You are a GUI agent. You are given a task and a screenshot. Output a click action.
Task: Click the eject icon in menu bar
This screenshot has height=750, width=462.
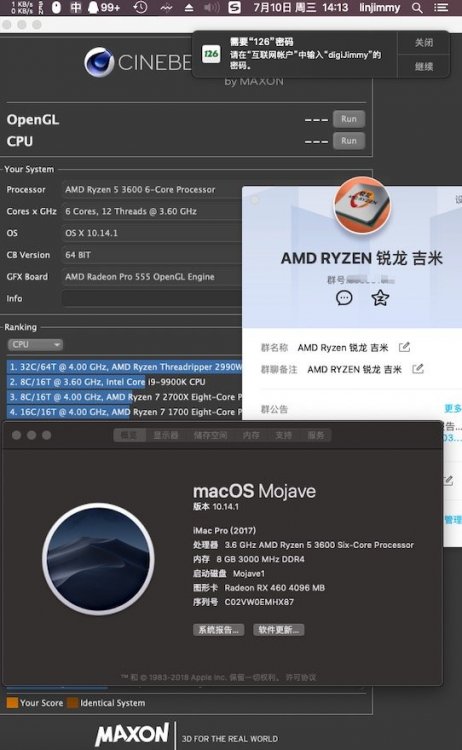[x=189, y=8]
